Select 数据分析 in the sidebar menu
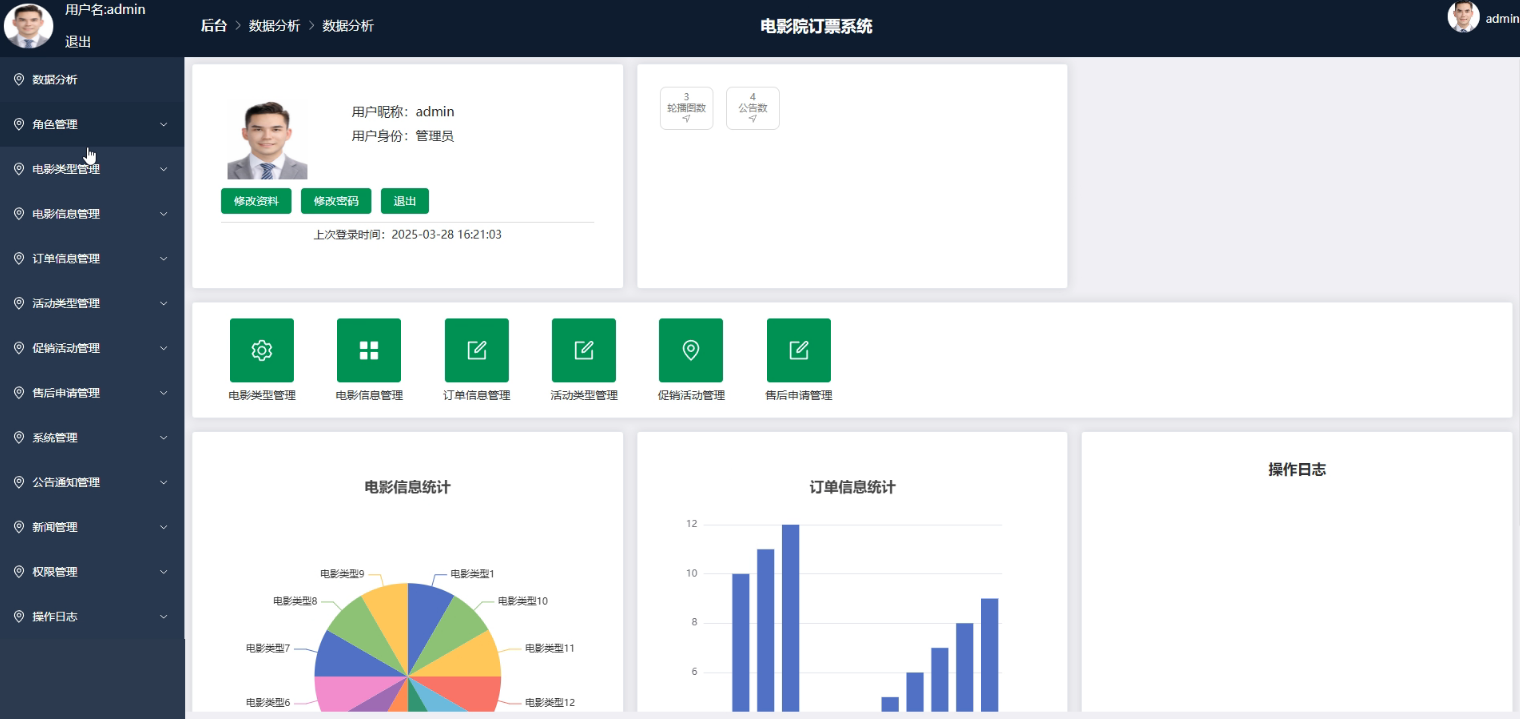 tap(92, 79)
